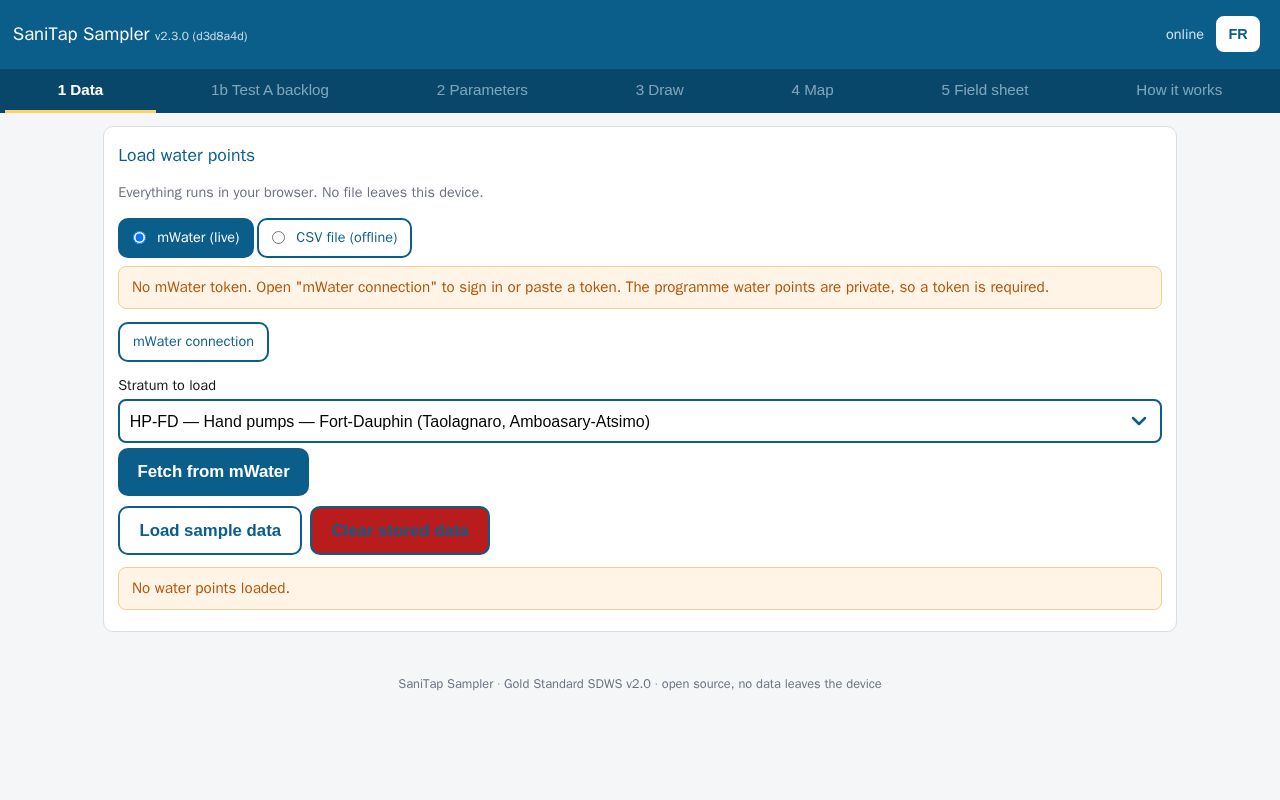The width and height of the screenshot is (1280, 800).
Task: Go to the 2 Parameters tab
Action: point(482,90)
